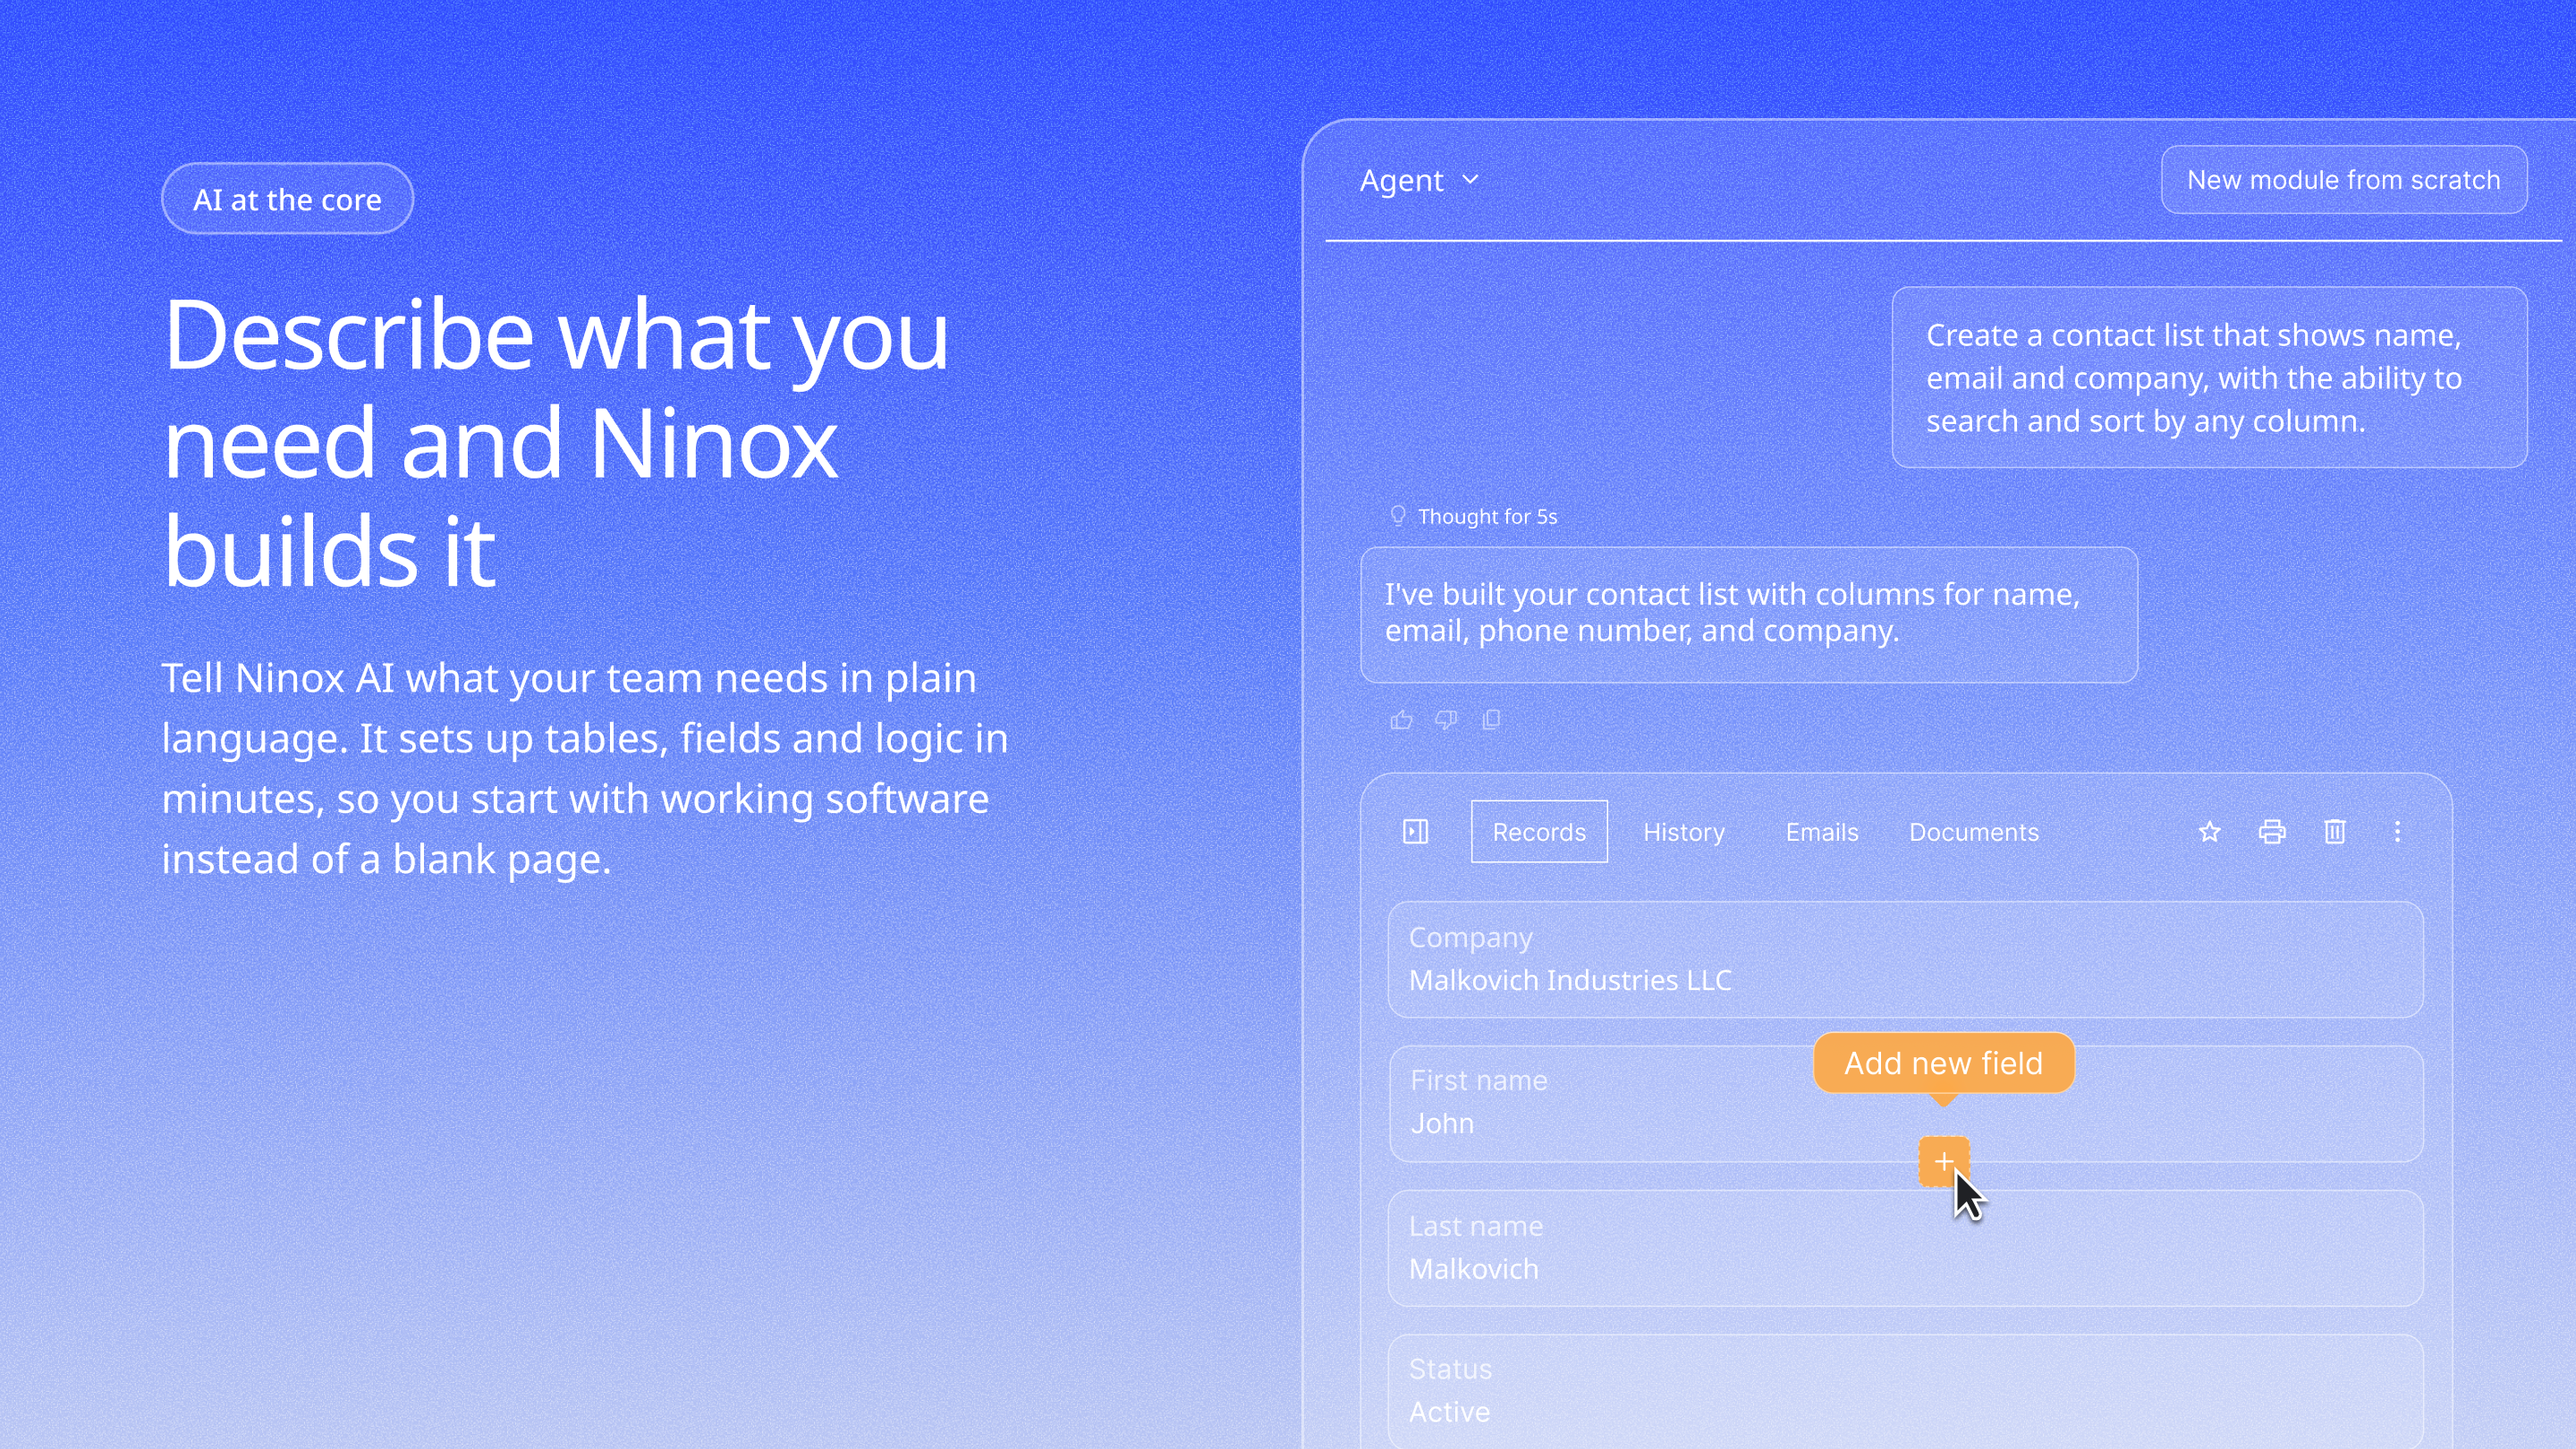
Task: Open the History tab
Action: (x=1684, y=832)
